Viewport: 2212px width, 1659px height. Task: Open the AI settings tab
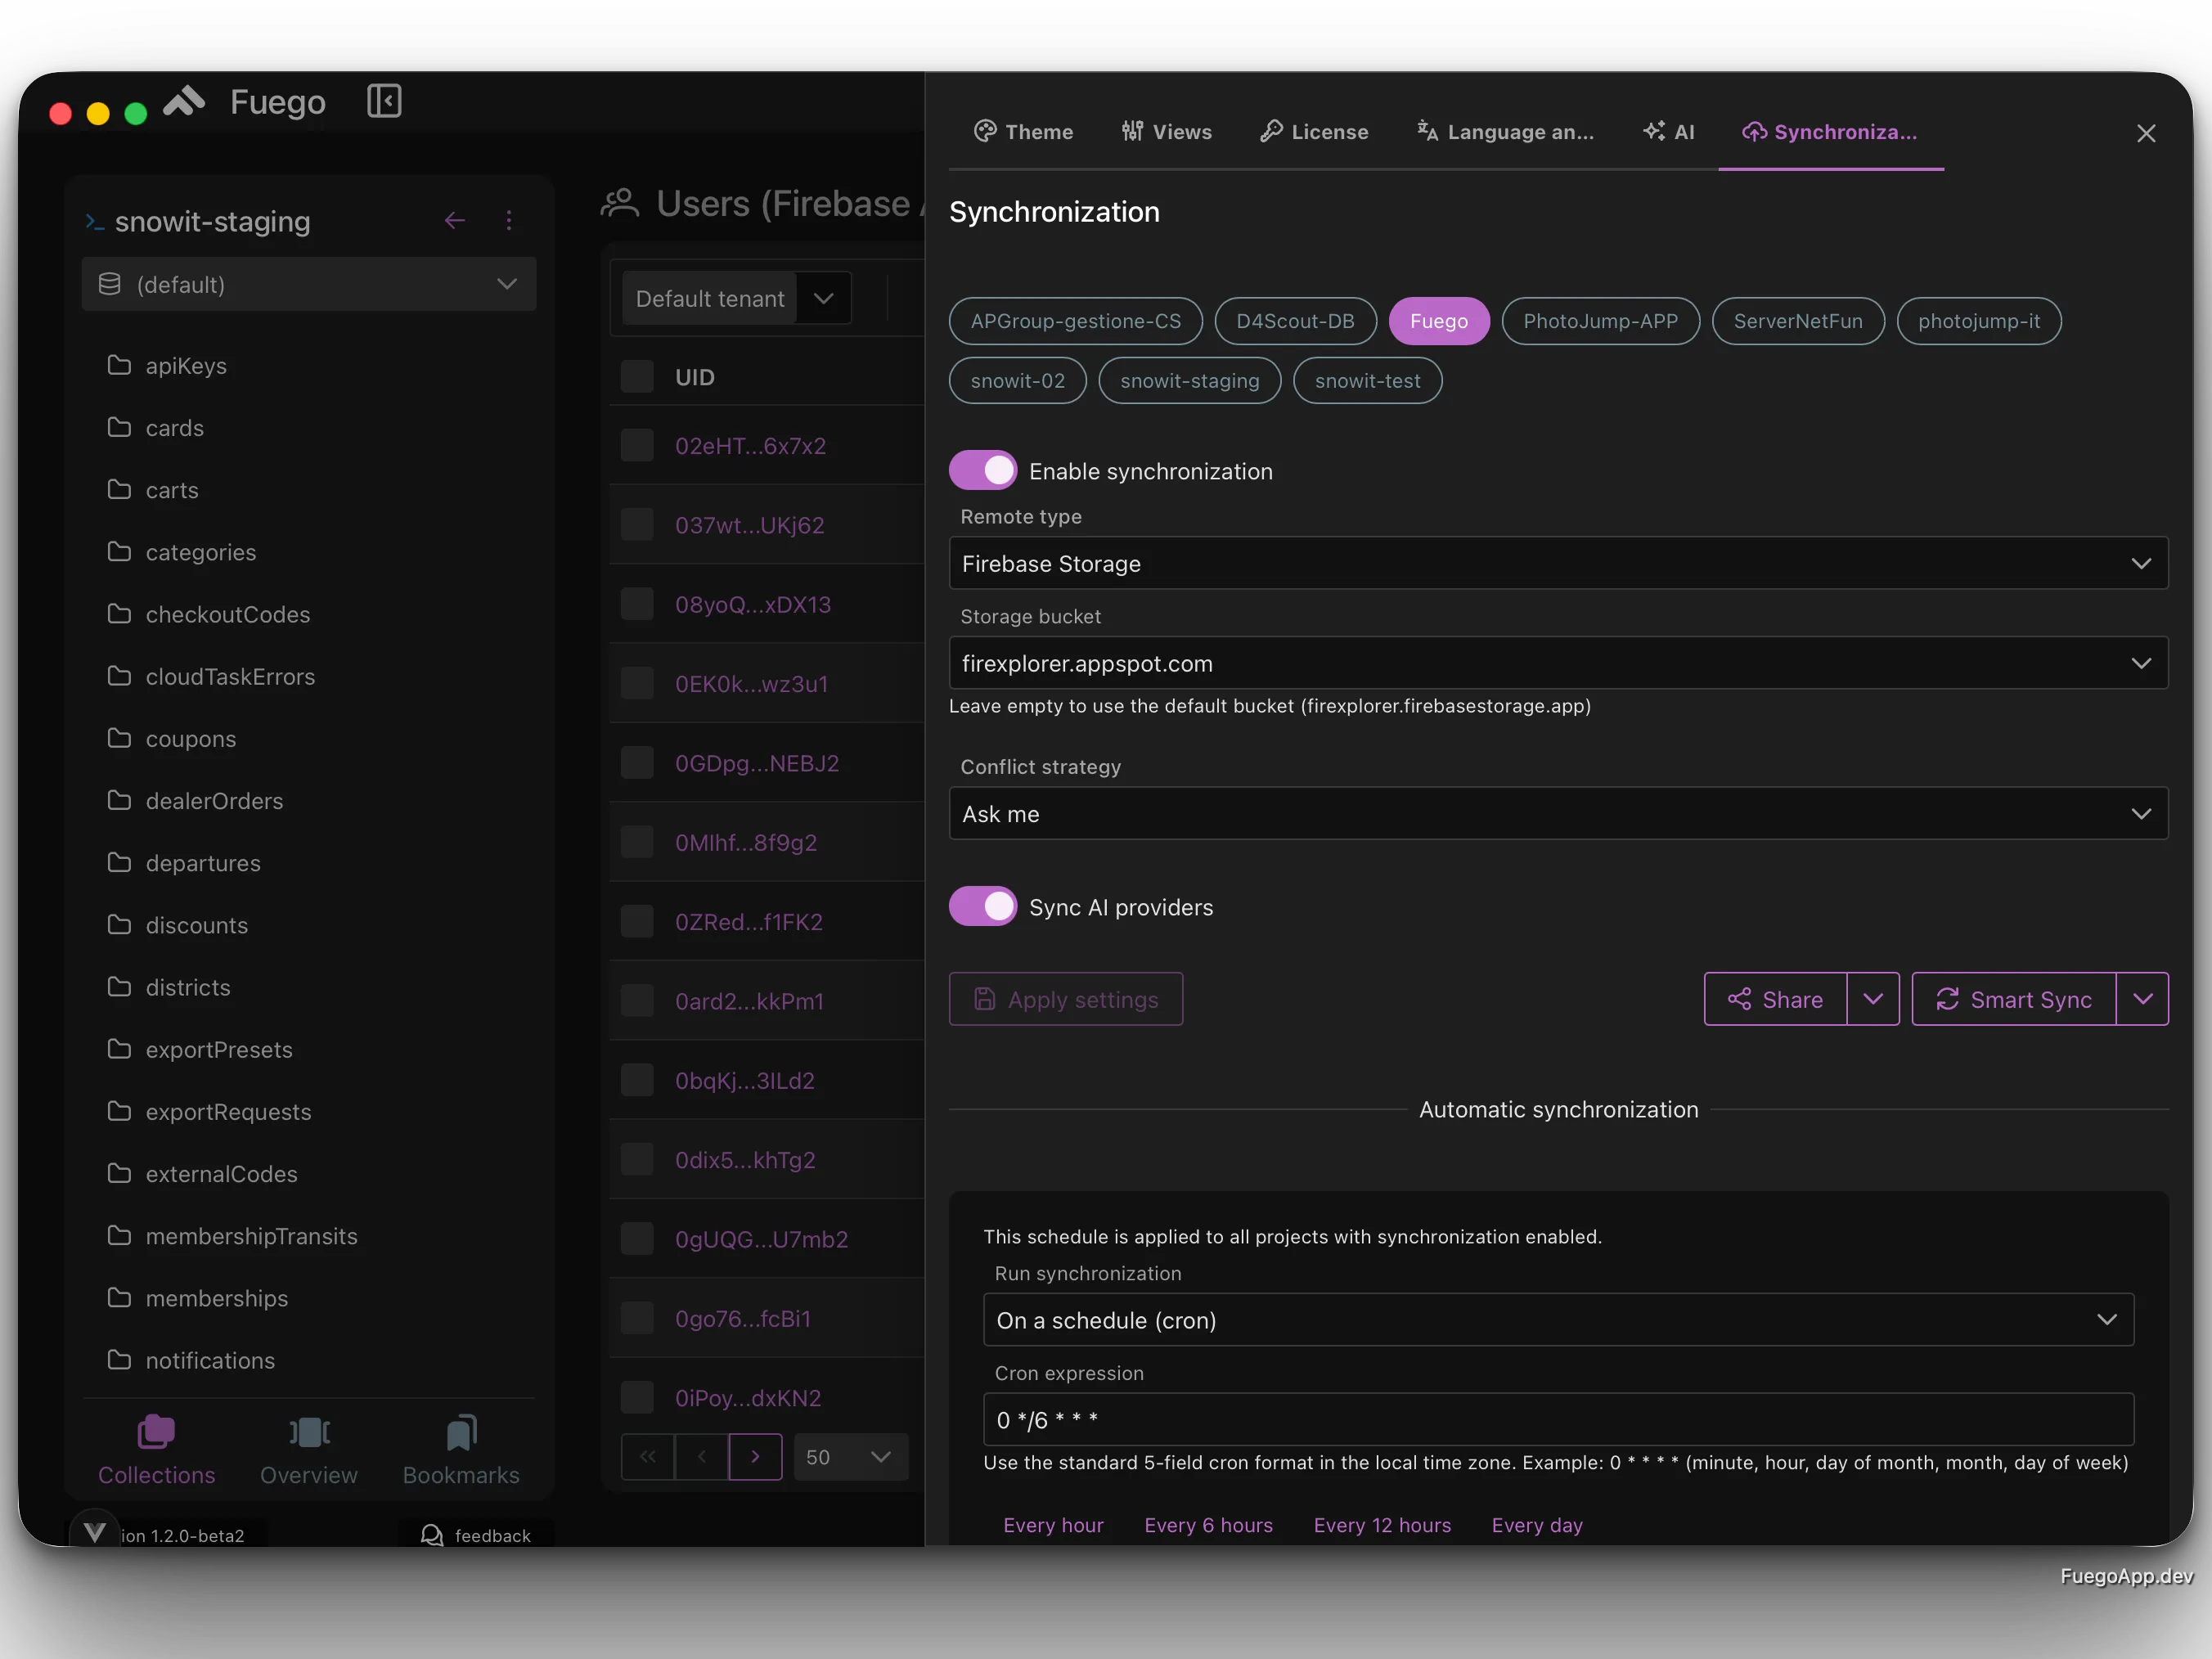1669,132
